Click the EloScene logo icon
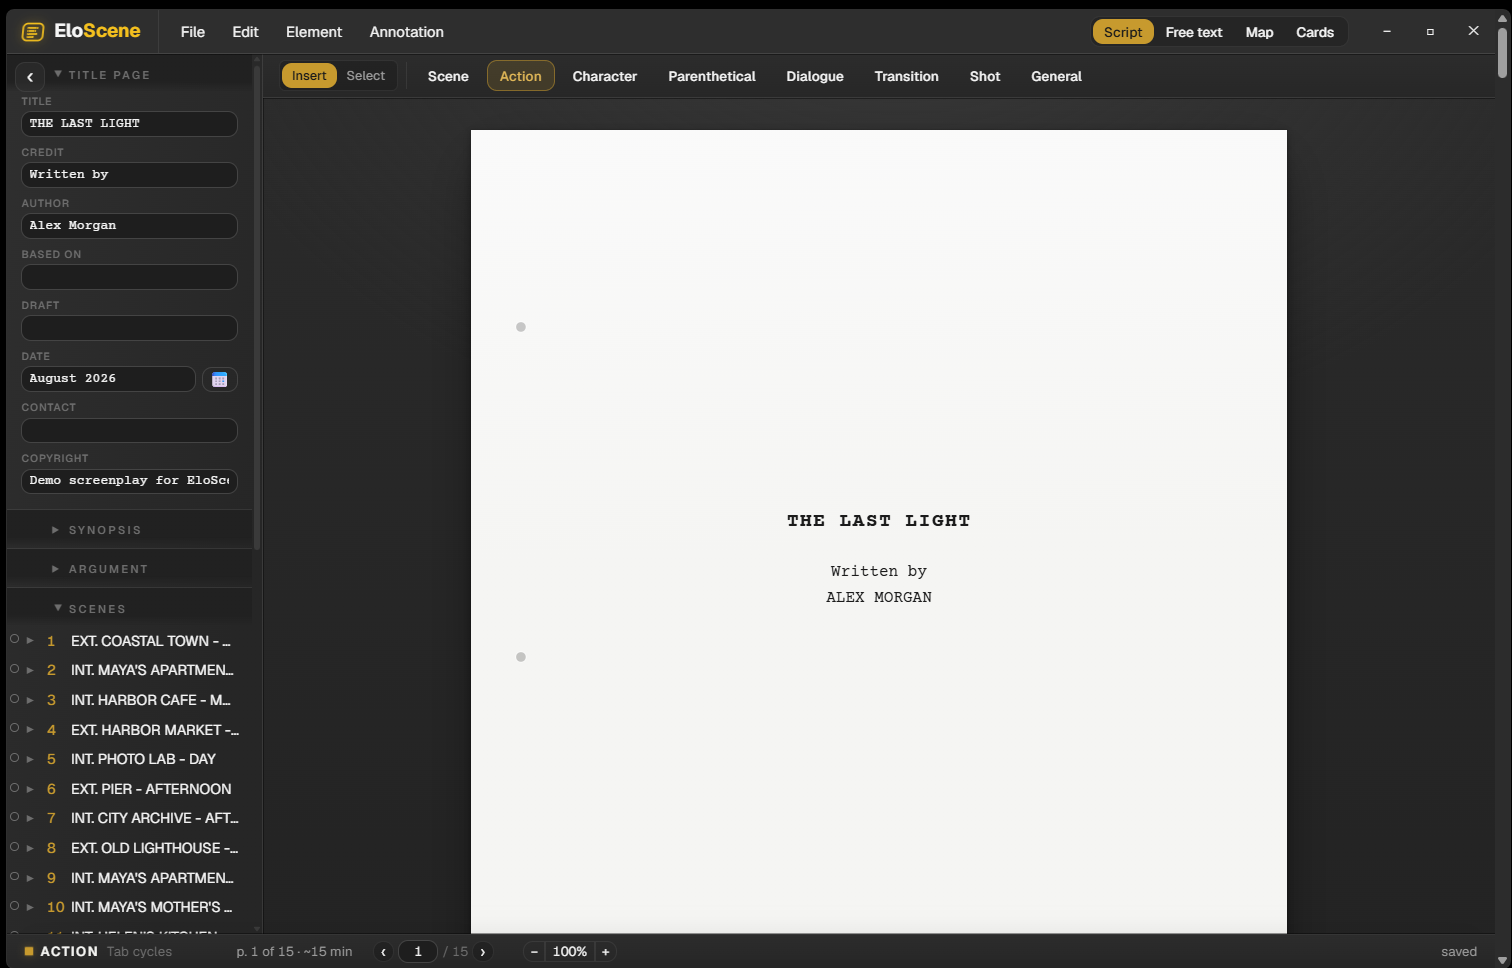 (33, 32)
